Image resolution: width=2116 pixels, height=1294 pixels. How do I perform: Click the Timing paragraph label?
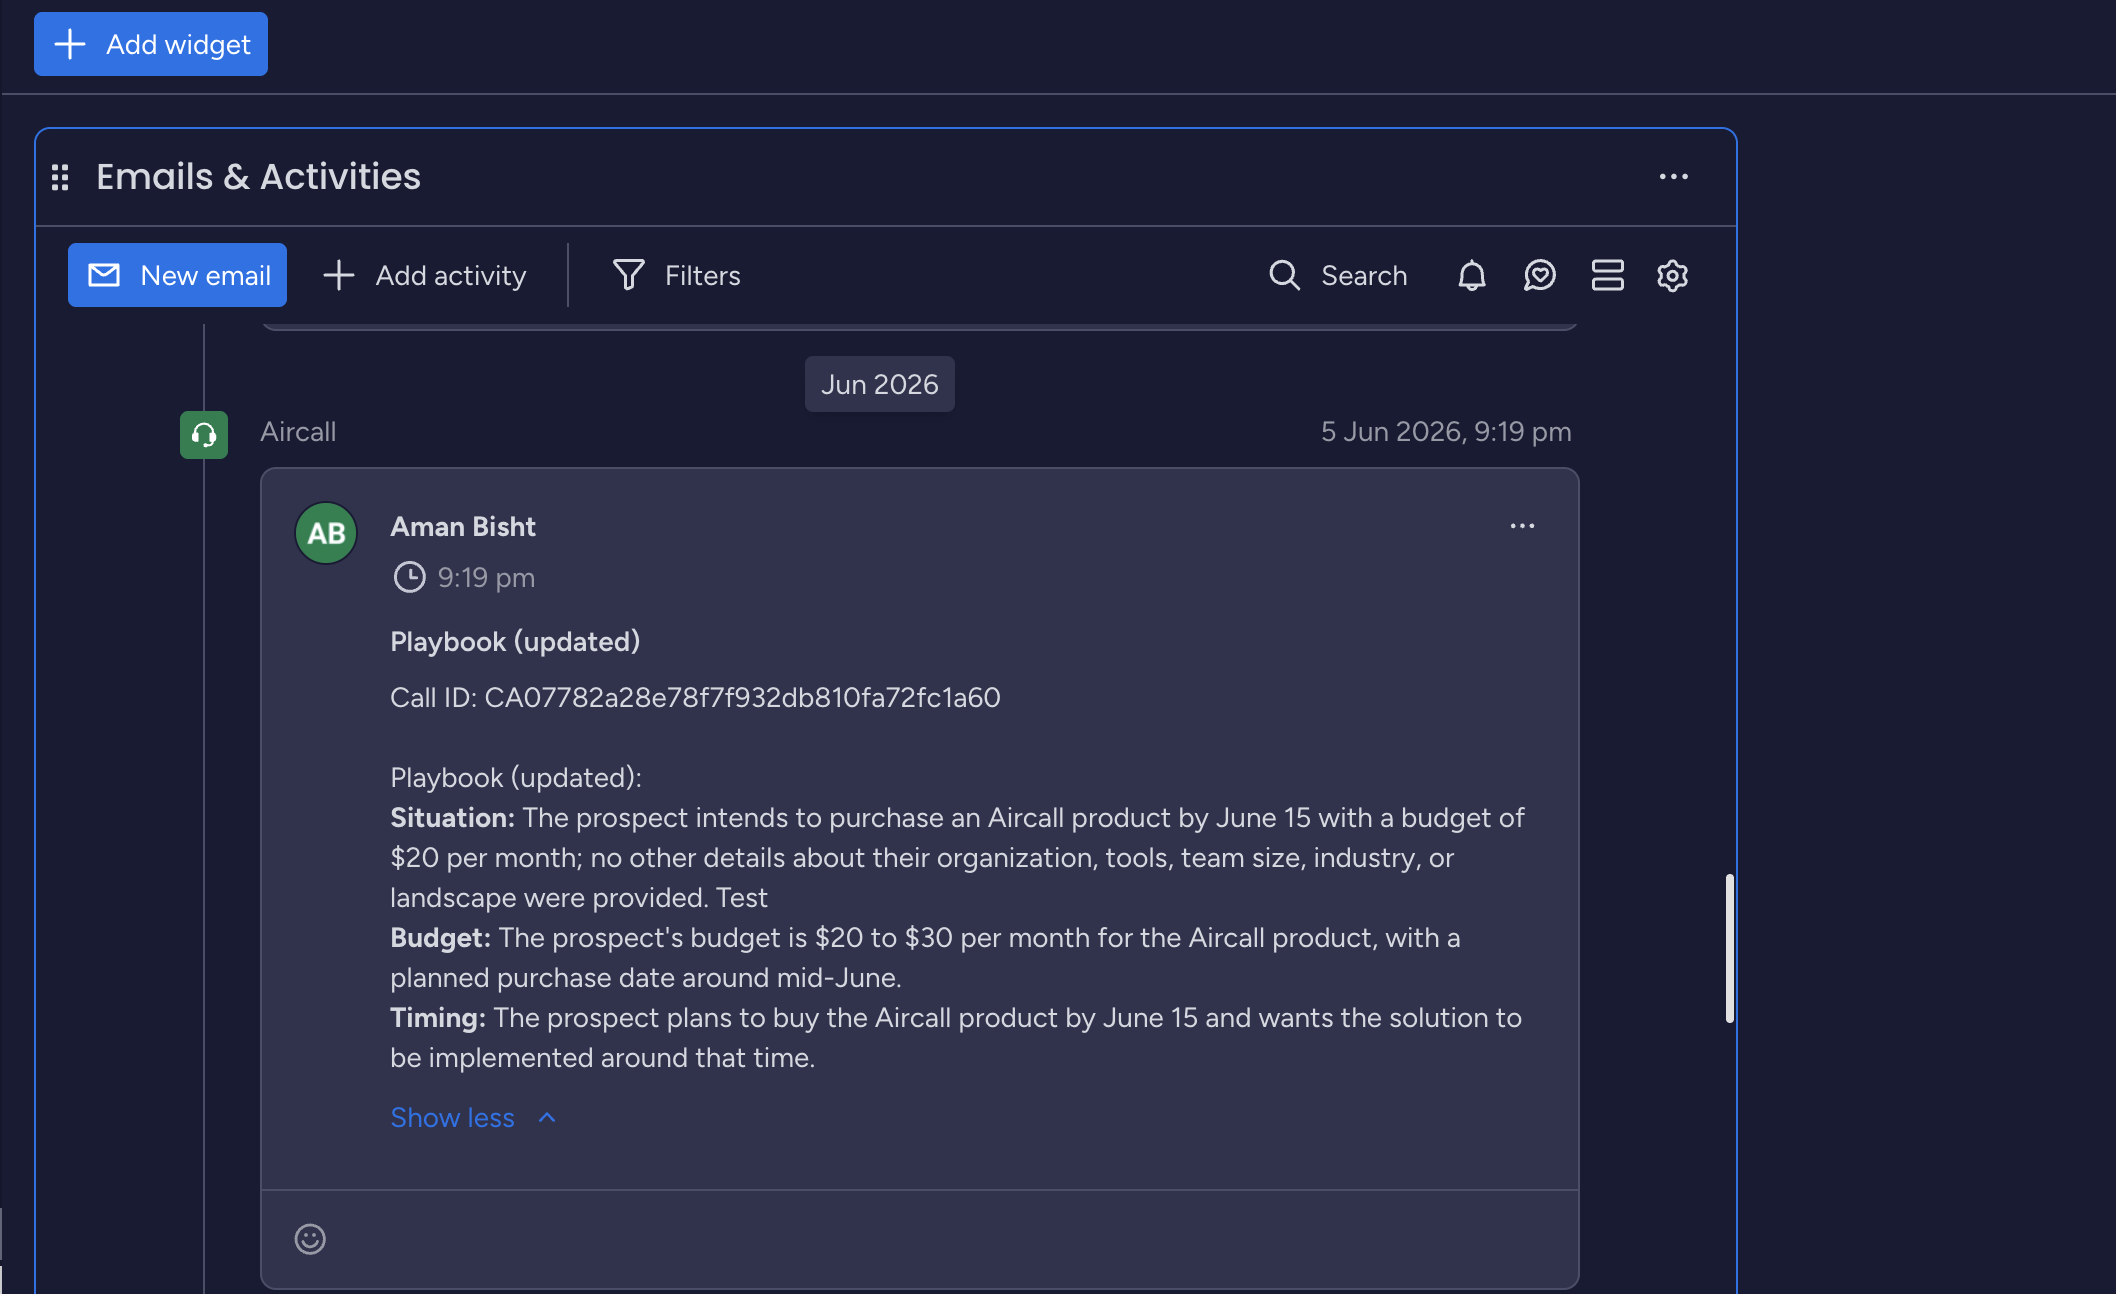(438, 1018)
